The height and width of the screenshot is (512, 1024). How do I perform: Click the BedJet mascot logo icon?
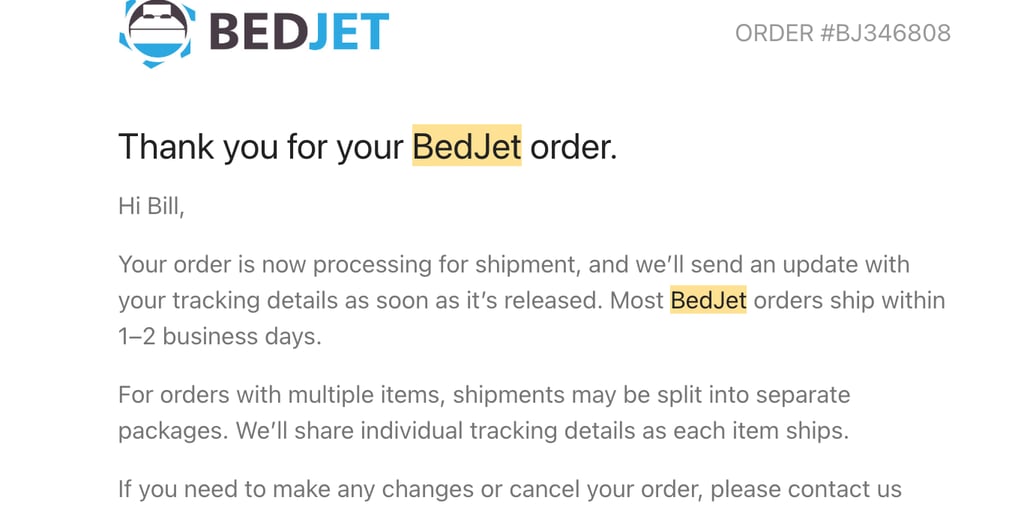tap(155, 31)
